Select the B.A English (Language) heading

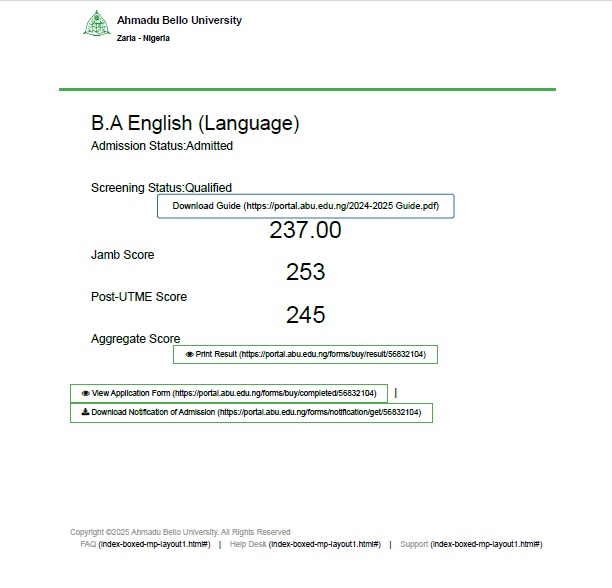click(x=195, y=124)
